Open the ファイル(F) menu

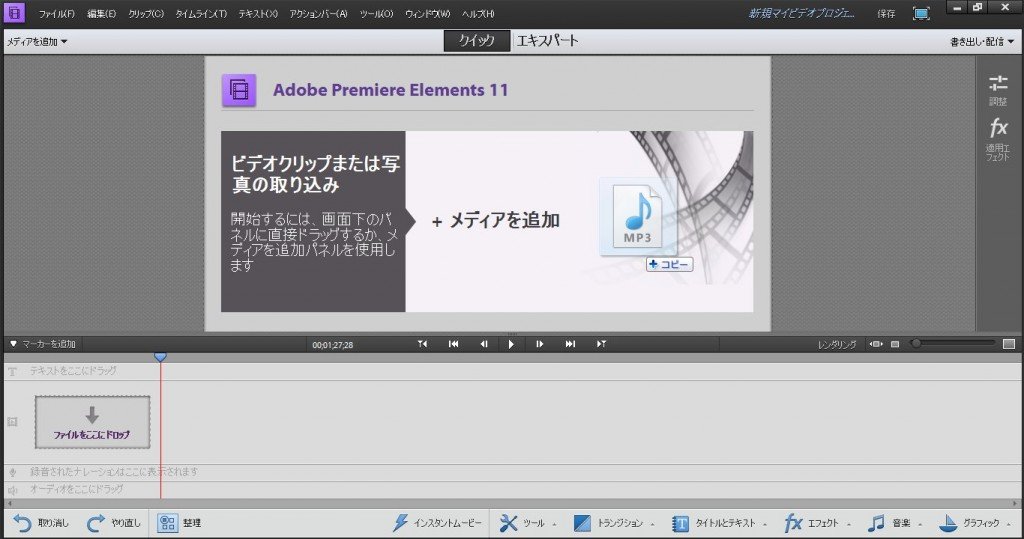57,14
